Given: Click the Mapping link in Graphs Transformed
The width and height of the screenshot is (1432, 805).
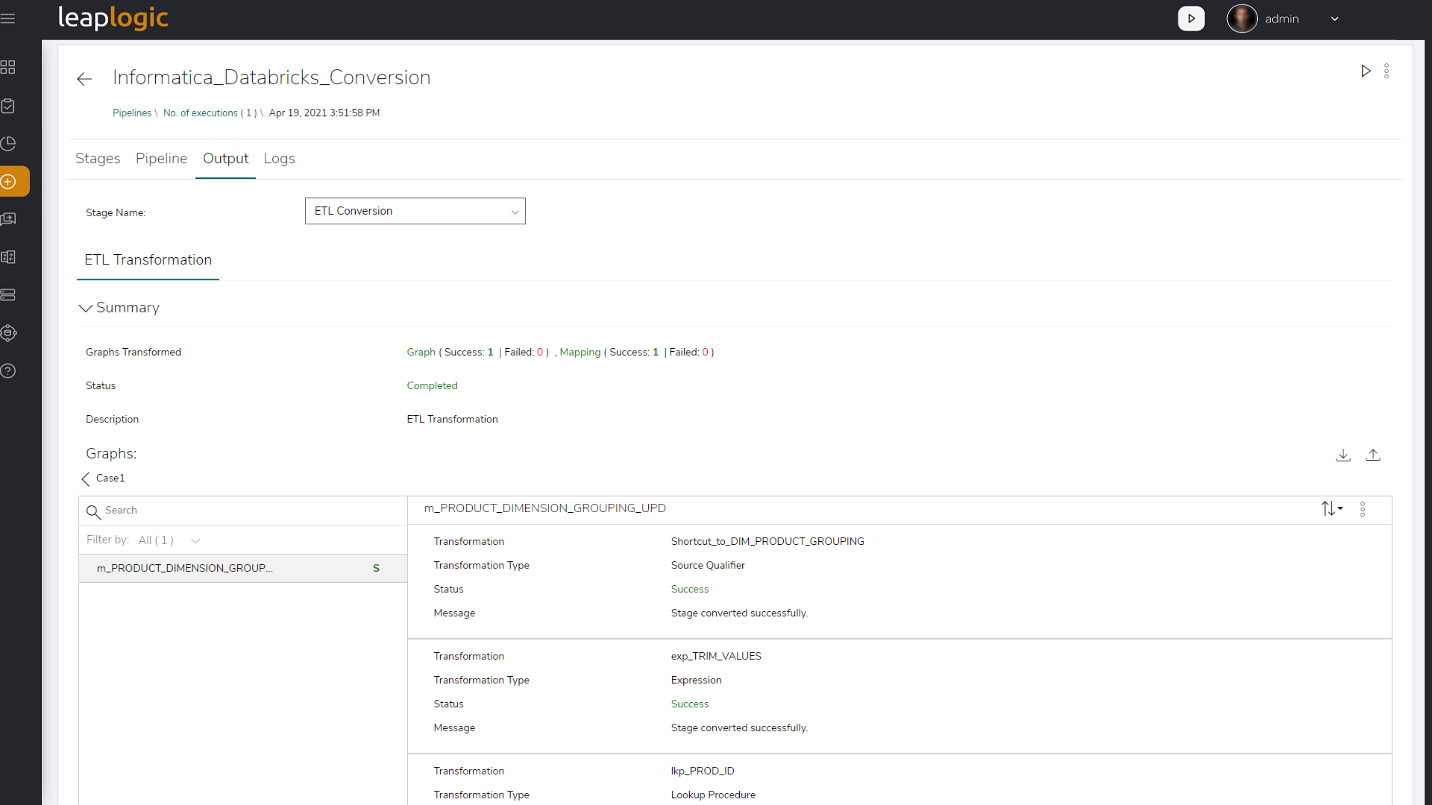Looking at the screenshot, I should pyautogui.click(x=580, y=352).
